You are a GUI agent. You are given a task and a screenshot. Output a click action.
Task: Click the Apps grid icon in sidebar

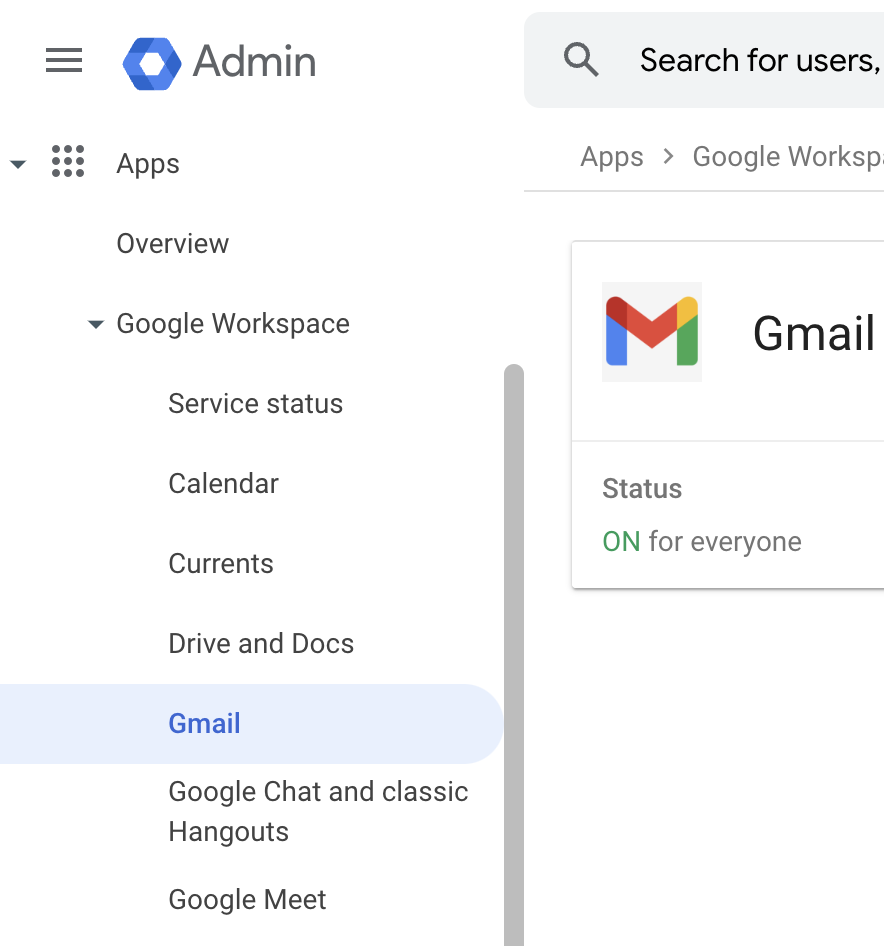68,161
